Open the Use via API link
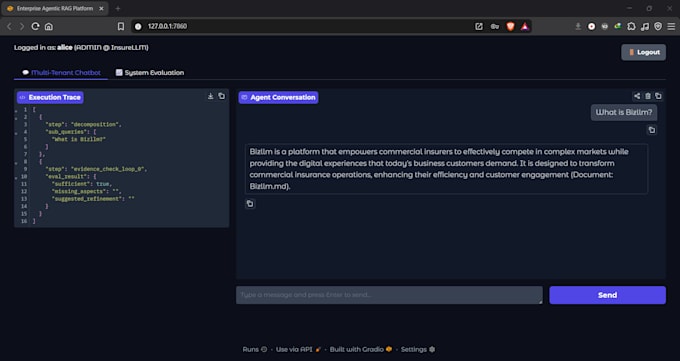This screenshot has height=361, width=680. 298,349
